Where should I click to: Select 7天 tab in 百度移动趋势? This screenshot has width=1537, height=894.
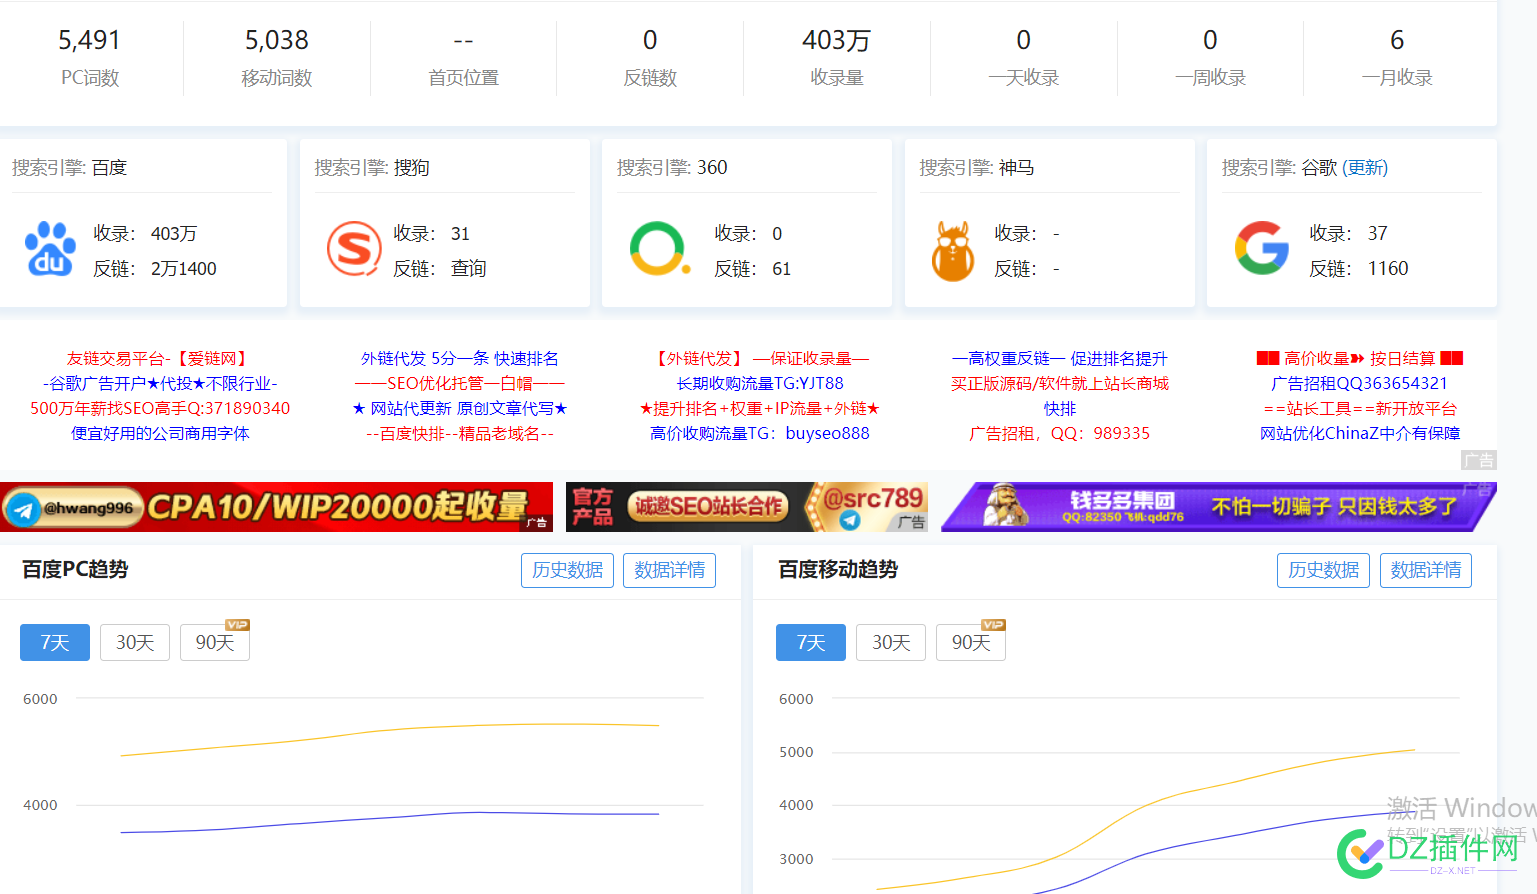click(811, 642)
